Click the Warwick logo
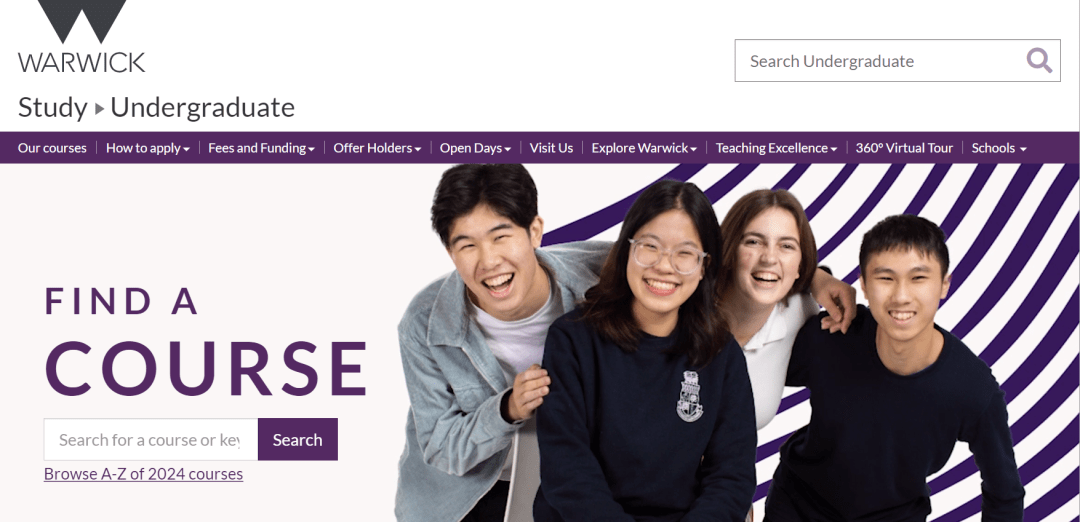This screenshot has width=1080, height=522. click(x=81, y=36)
